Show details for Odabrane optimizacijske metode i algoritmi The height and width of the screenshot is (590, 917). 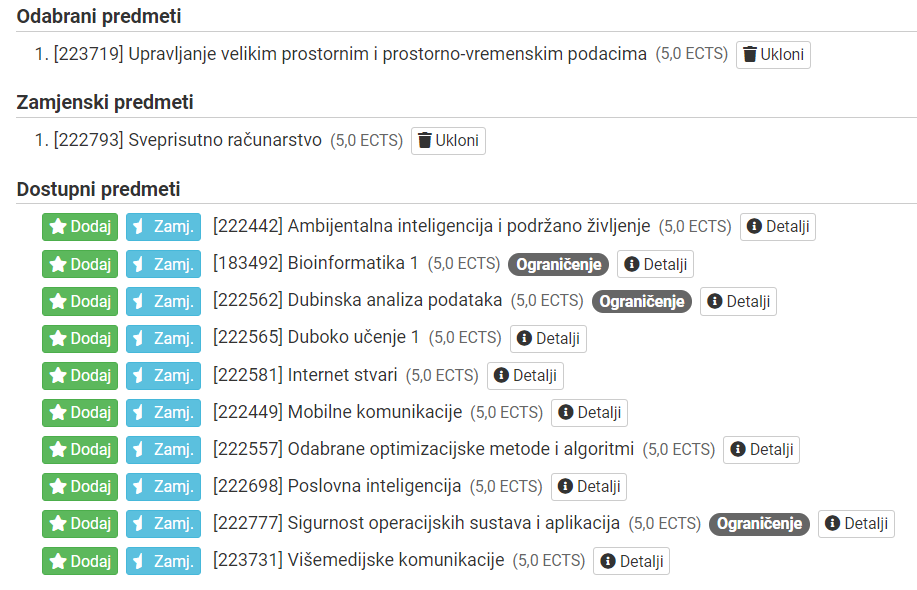tap(761, 450)
